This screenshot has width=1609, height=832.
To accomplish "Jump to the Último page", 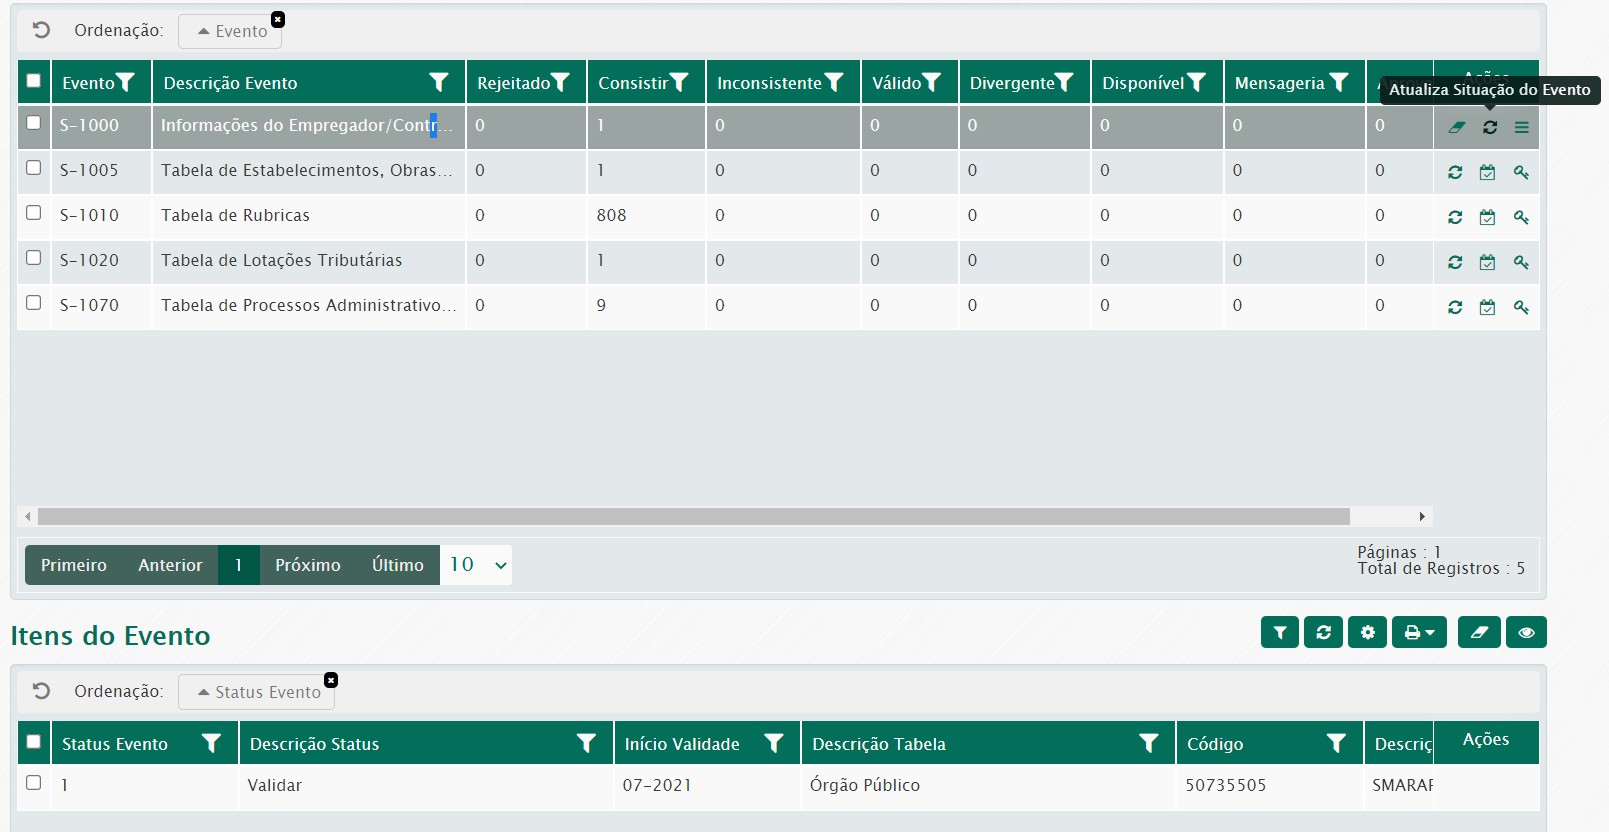I will [398, 565].
